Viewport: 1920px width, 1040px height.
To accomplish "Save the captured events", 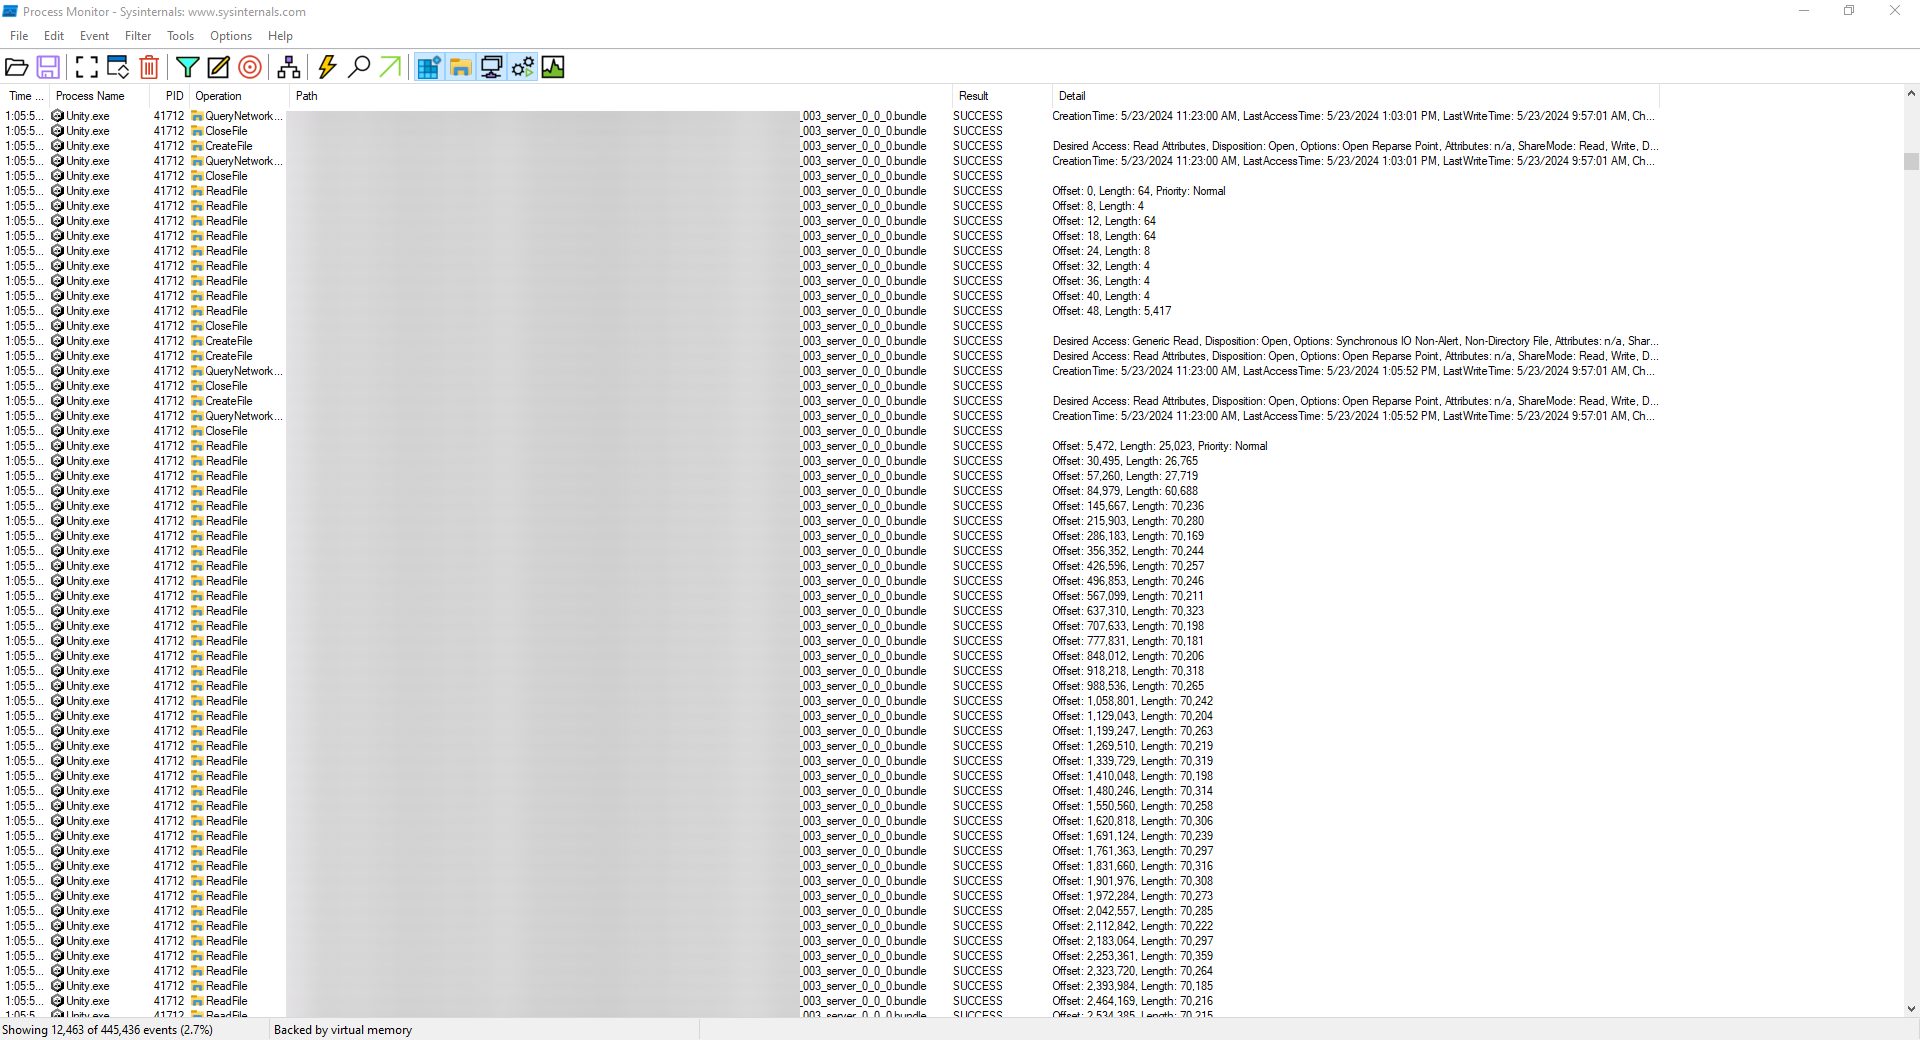I will tap(48, 67).
